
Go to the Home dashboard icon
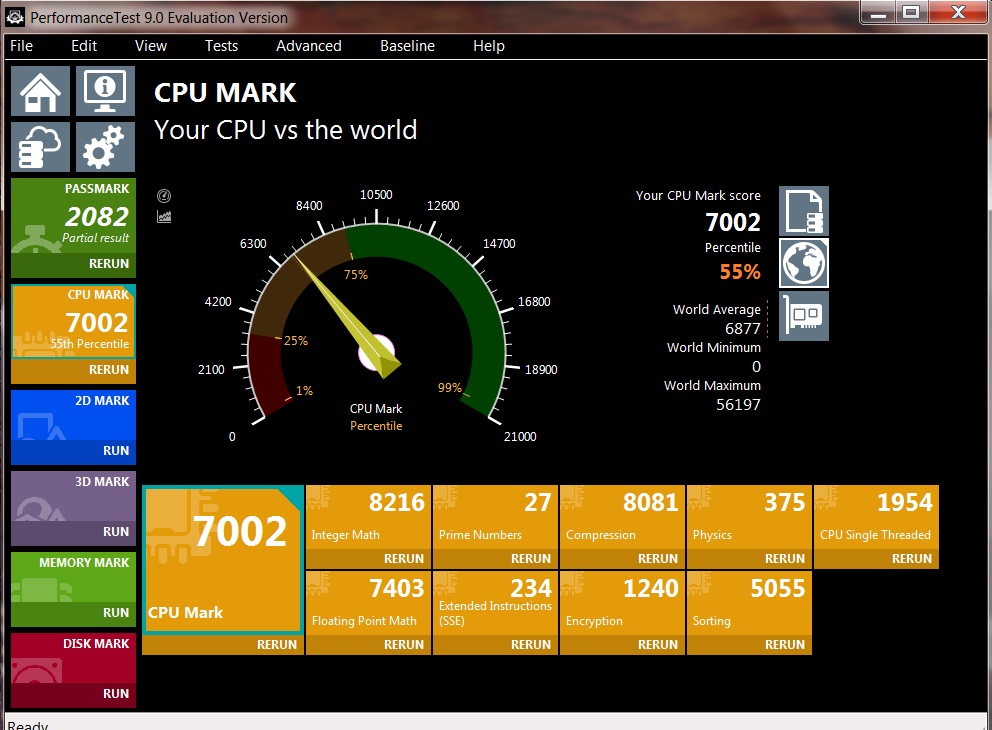(x=40, y=91)
